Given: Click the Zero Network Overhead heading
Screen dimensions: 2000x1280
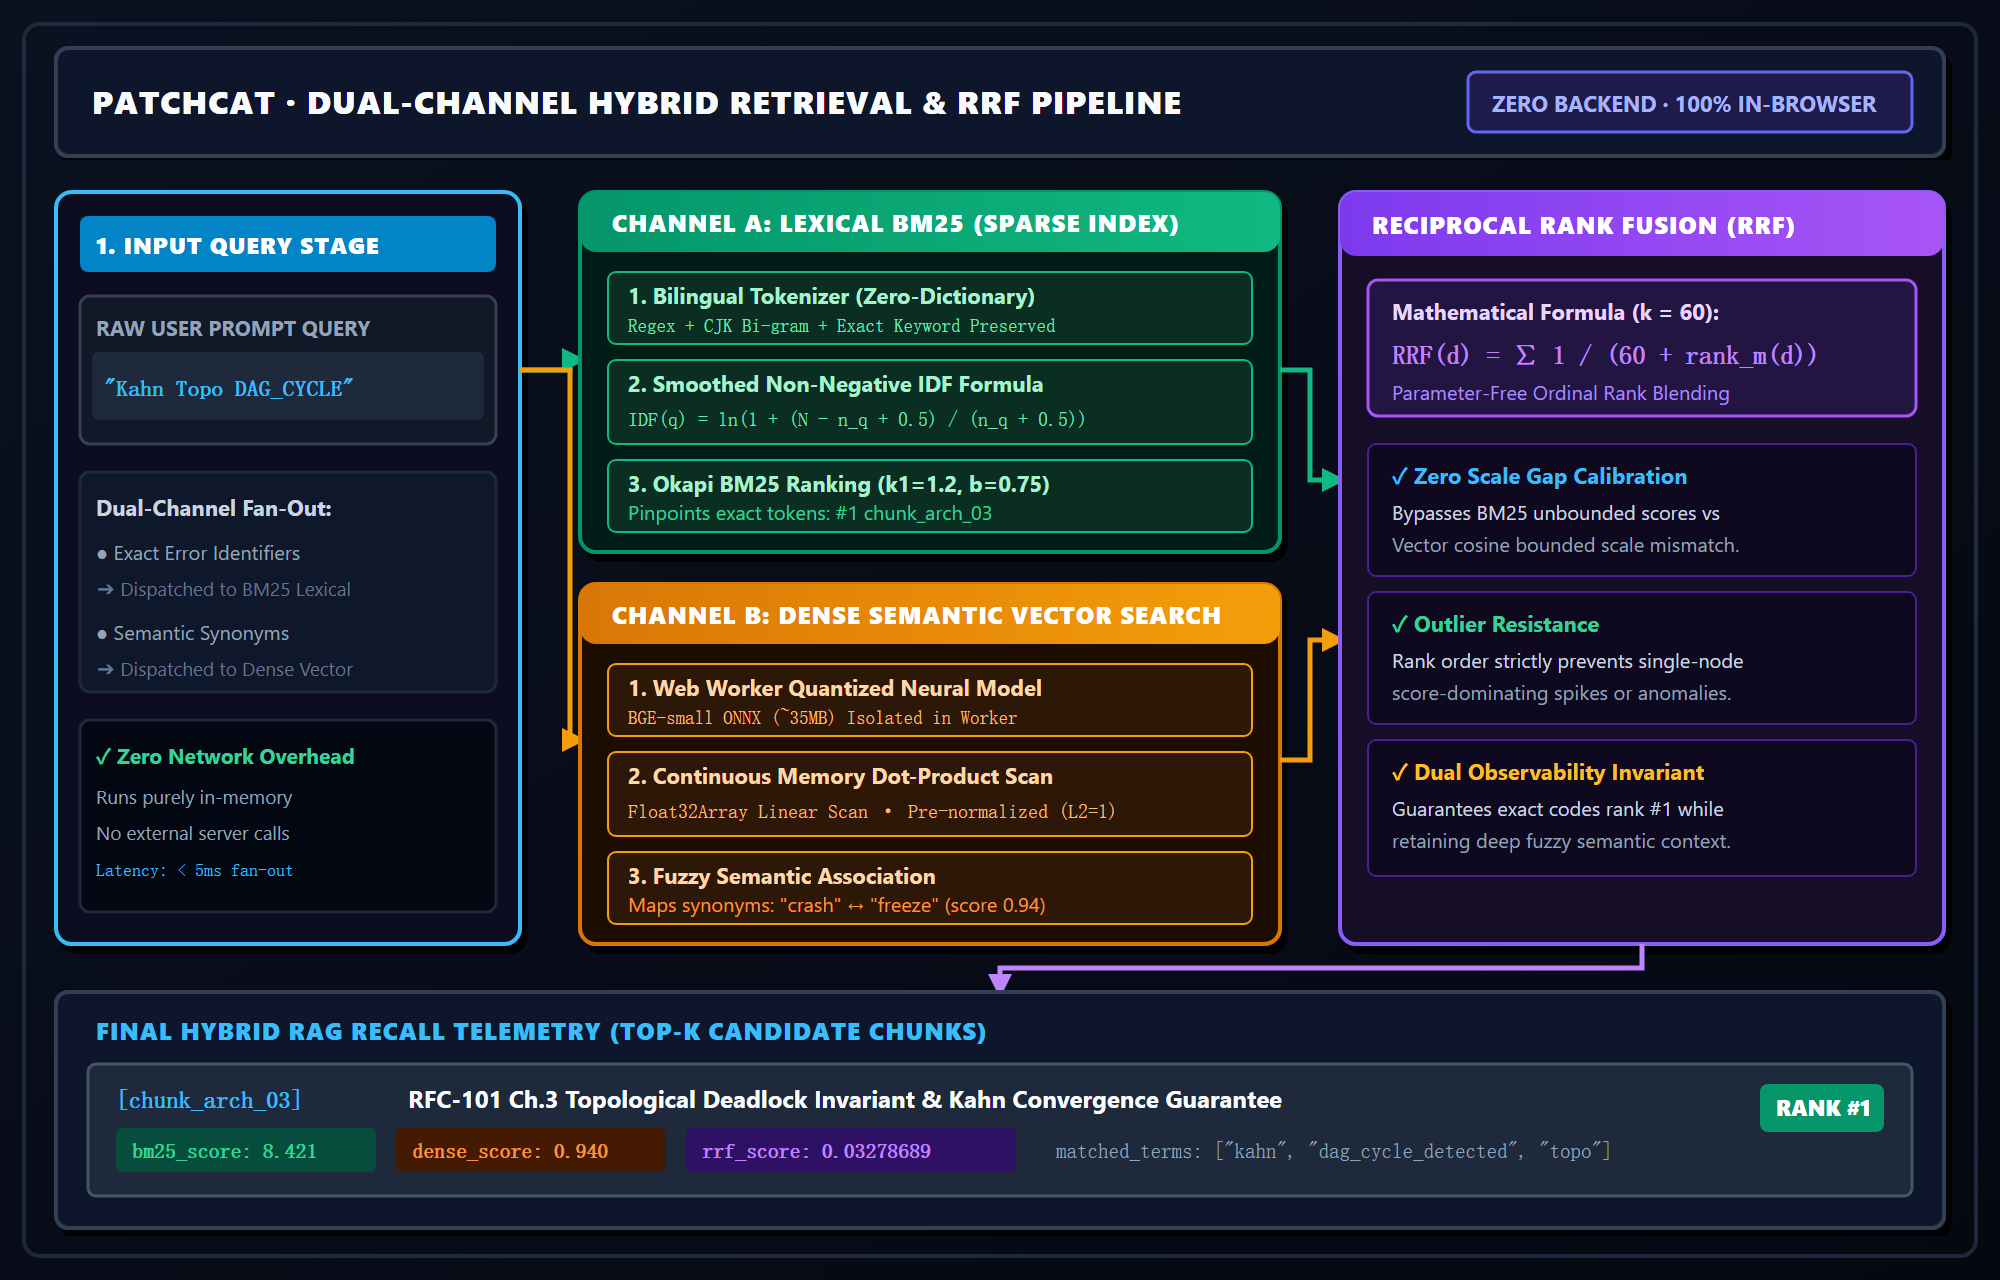Looking at the screenshot, I should 225,756.
